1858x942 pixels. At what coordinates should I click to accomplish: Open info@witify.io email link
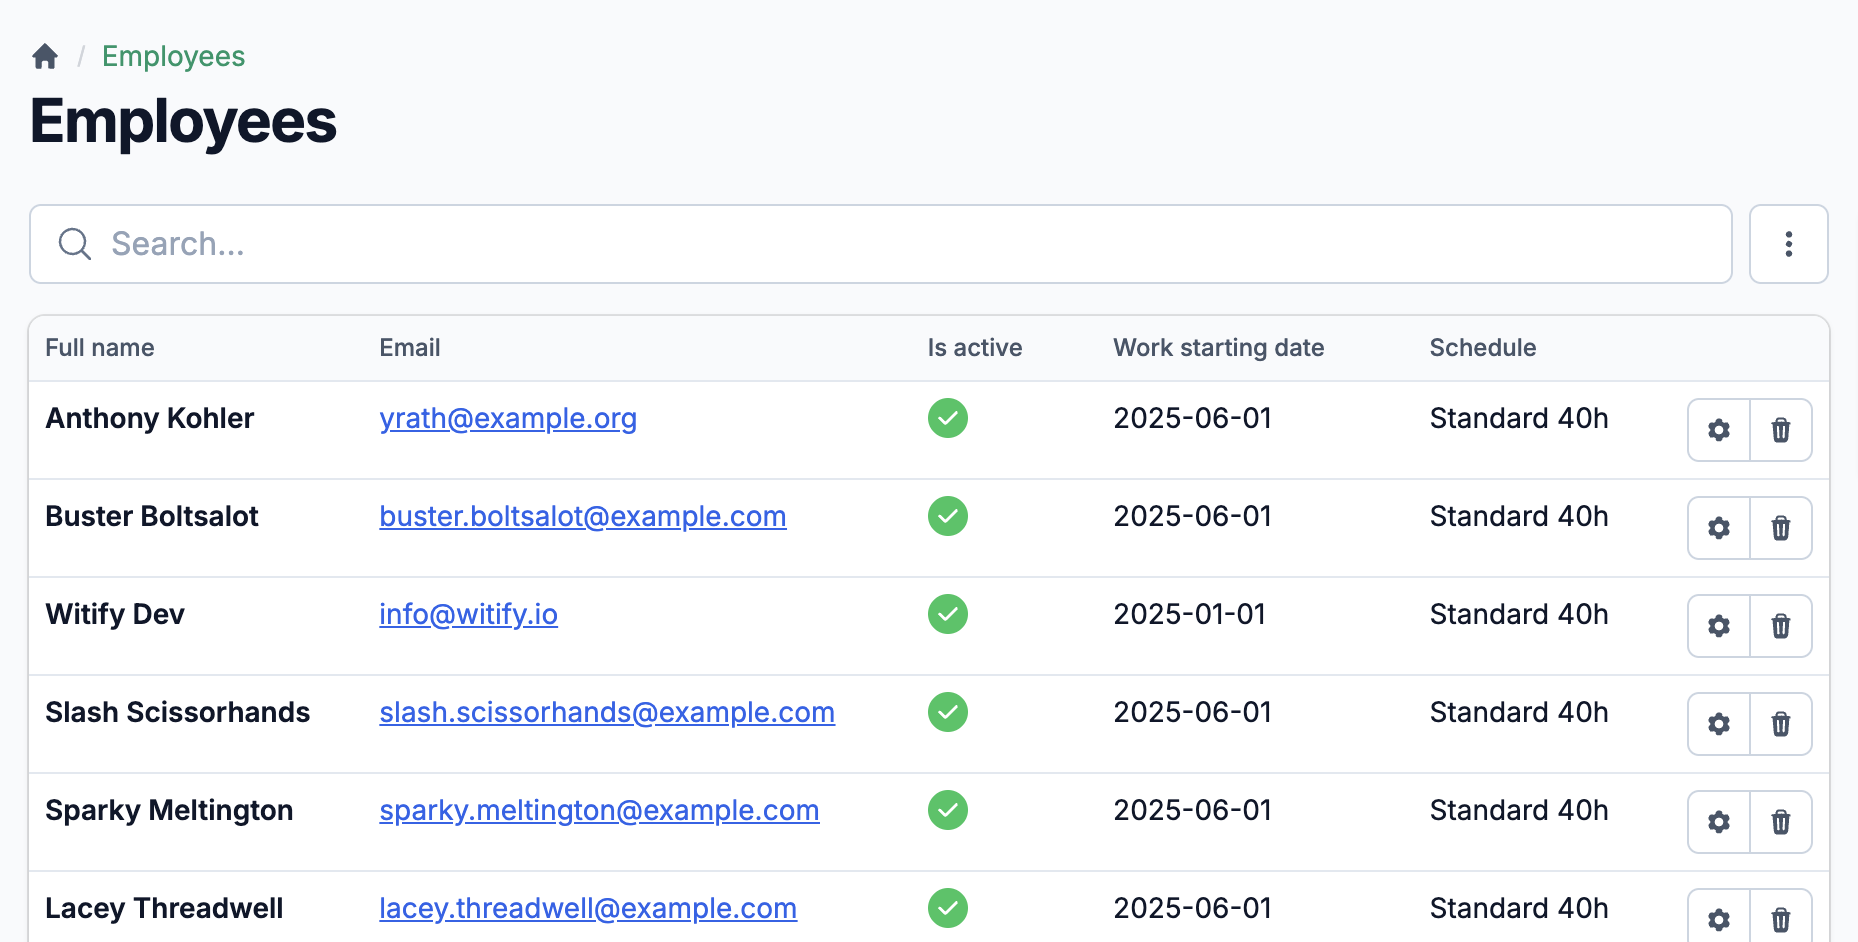click(x=468, y=614)
